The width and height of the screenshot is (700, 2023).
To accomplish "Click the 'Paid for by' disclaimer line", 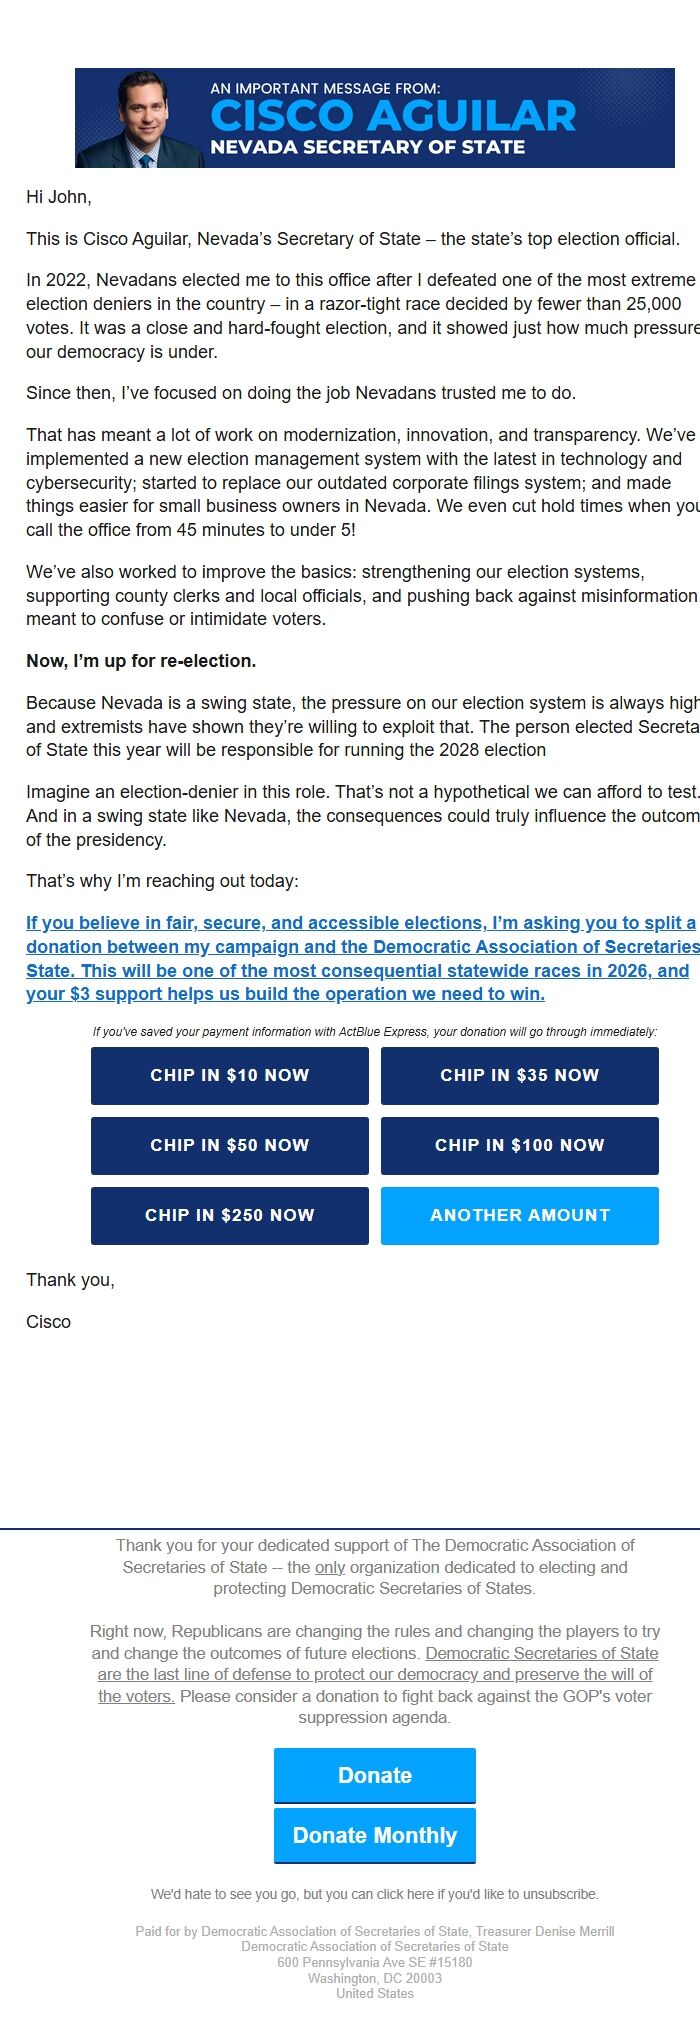I will 375,1932.
